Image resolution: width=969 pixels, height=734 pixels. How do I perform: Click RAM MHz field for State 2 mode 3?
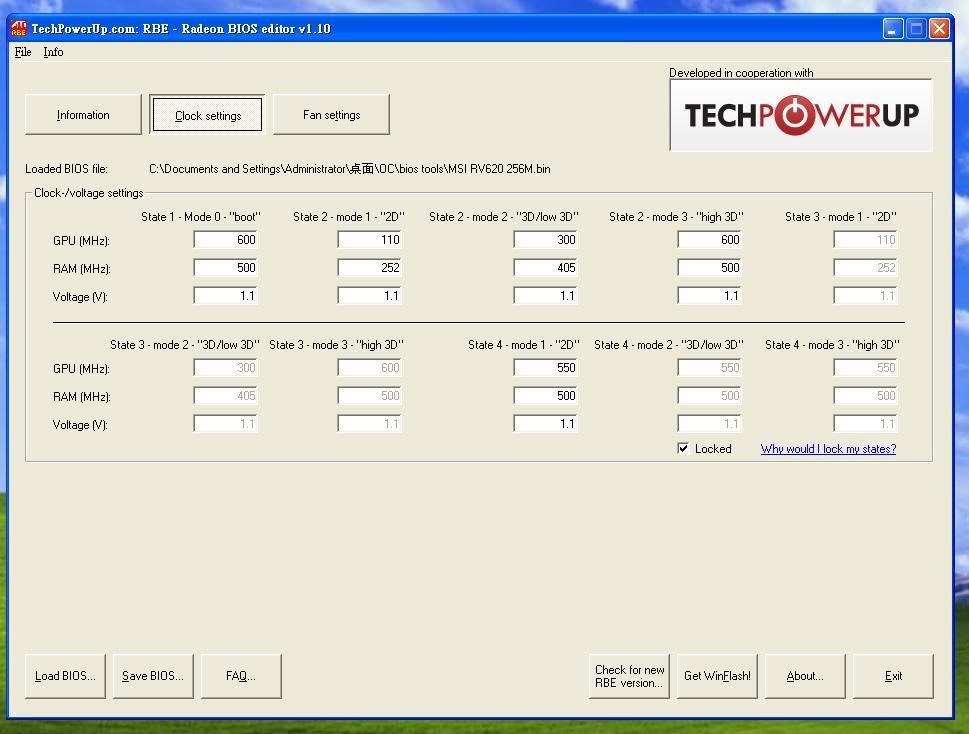(709, 268)
